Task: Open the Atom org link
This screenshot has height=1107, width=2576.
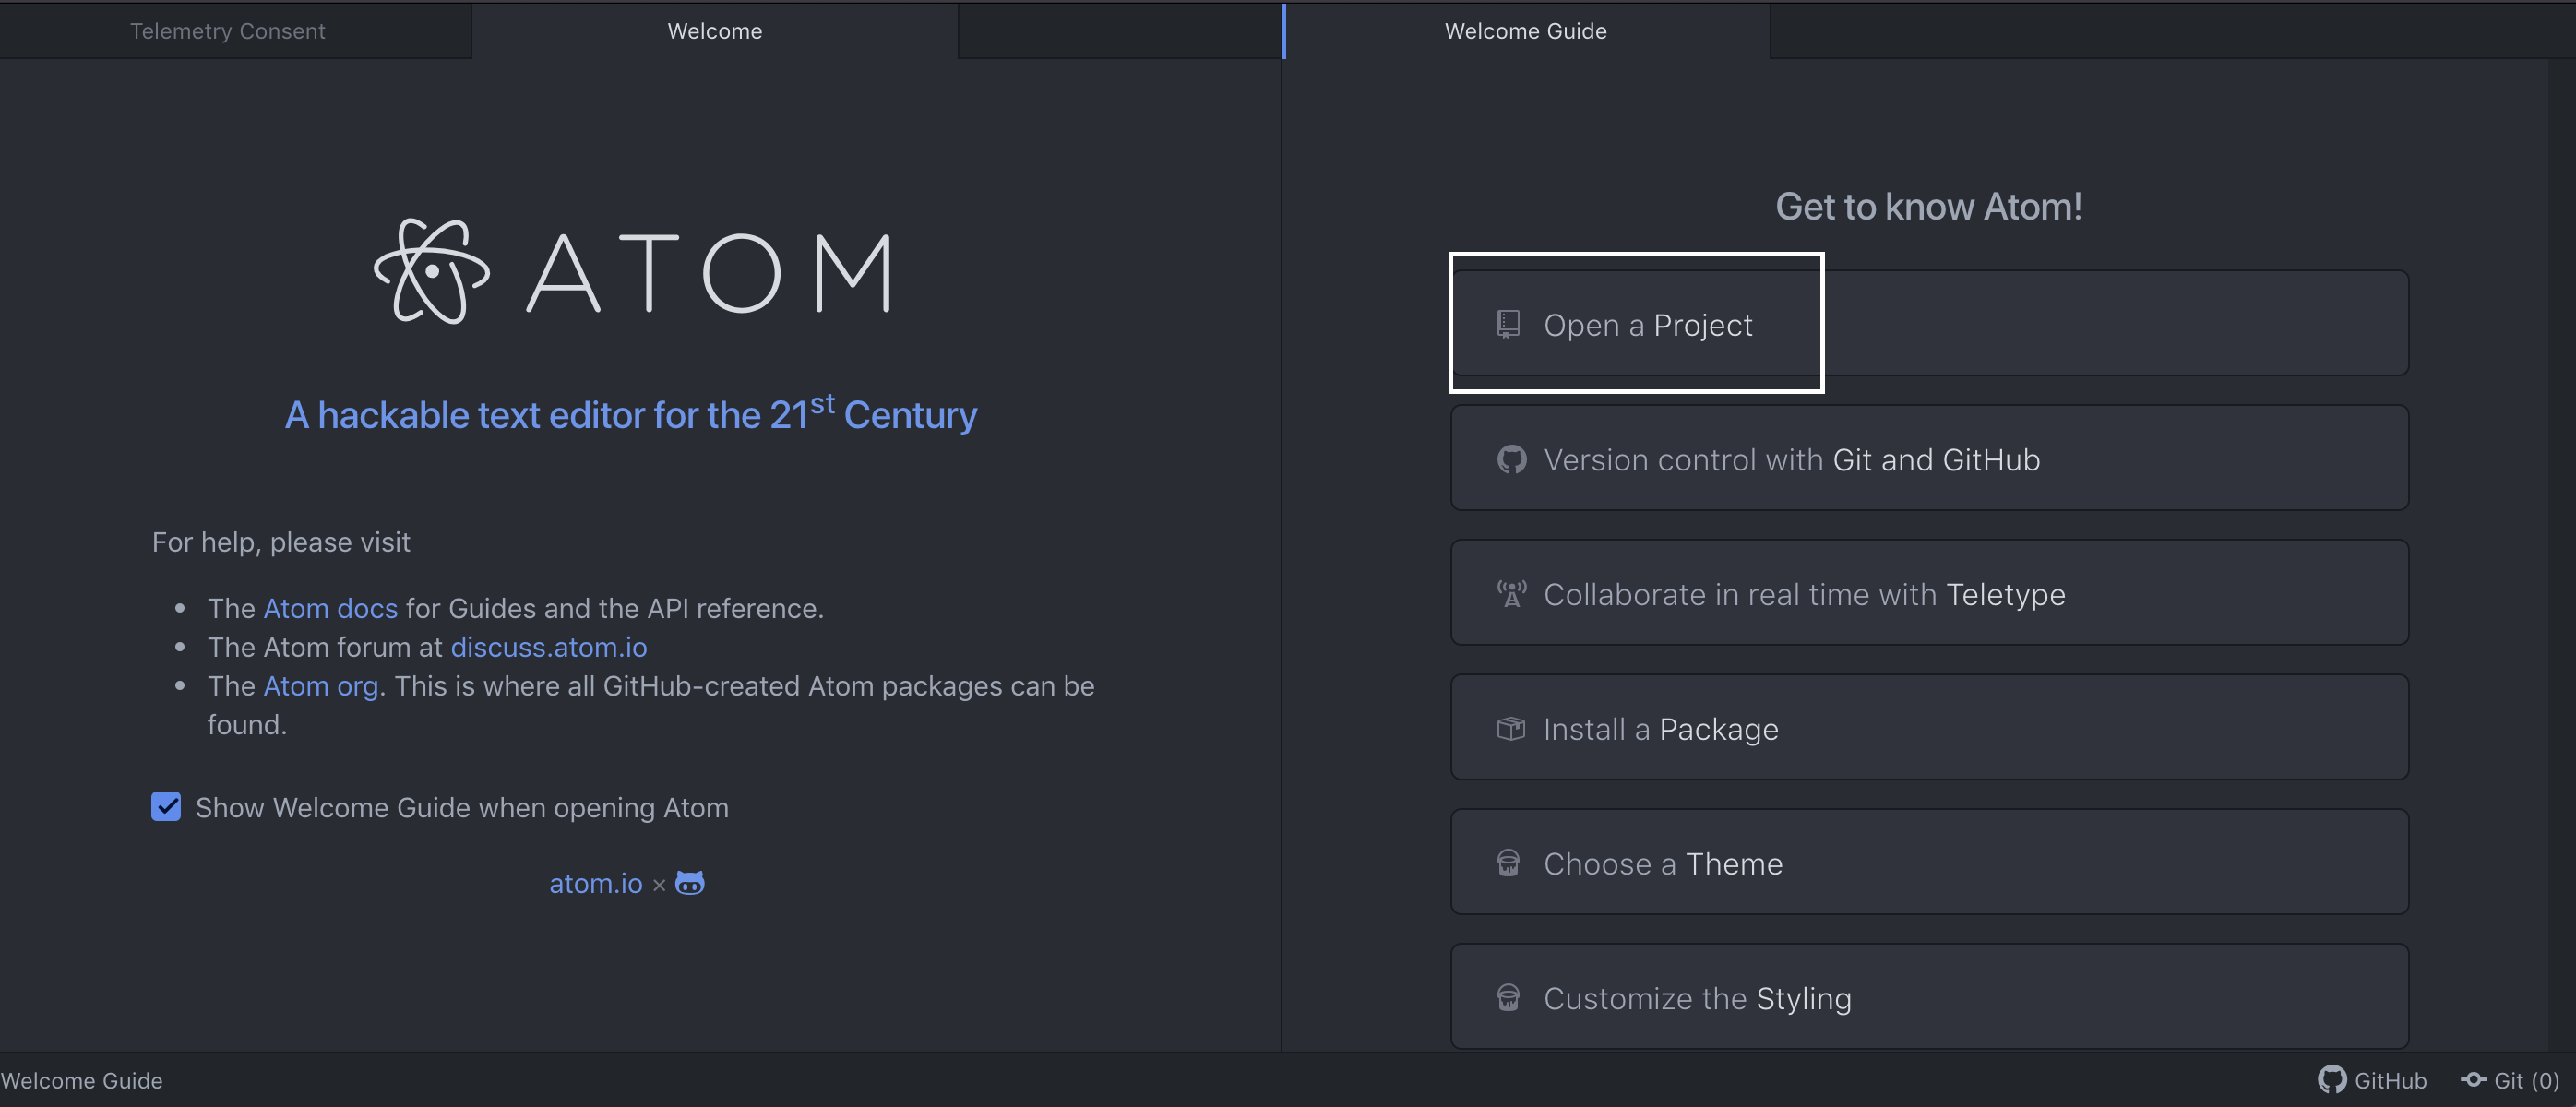Action: point(321,686)
